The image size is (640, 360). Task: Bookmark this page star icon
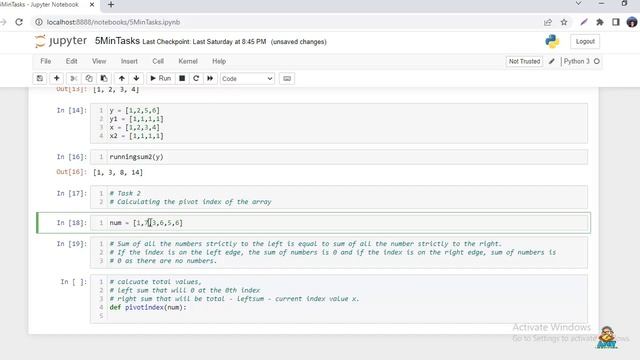[x=564, y=22]
